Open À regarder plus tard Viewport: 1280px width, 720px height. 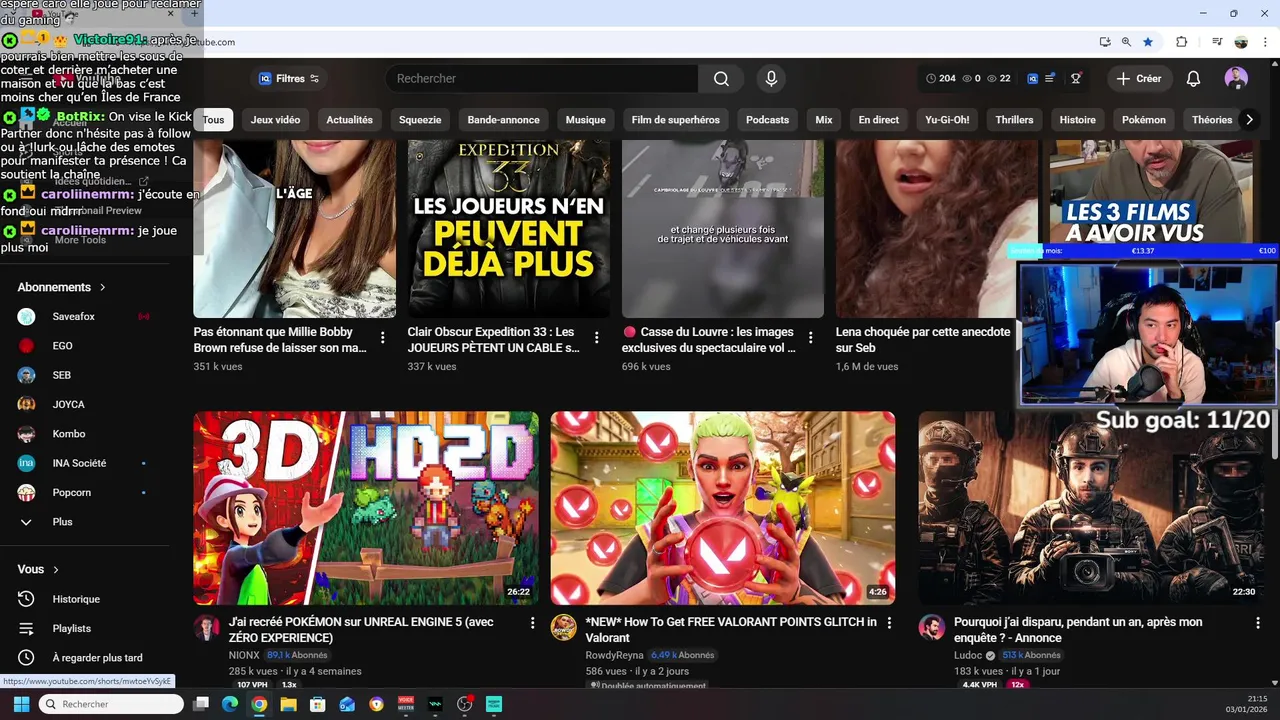95,658
